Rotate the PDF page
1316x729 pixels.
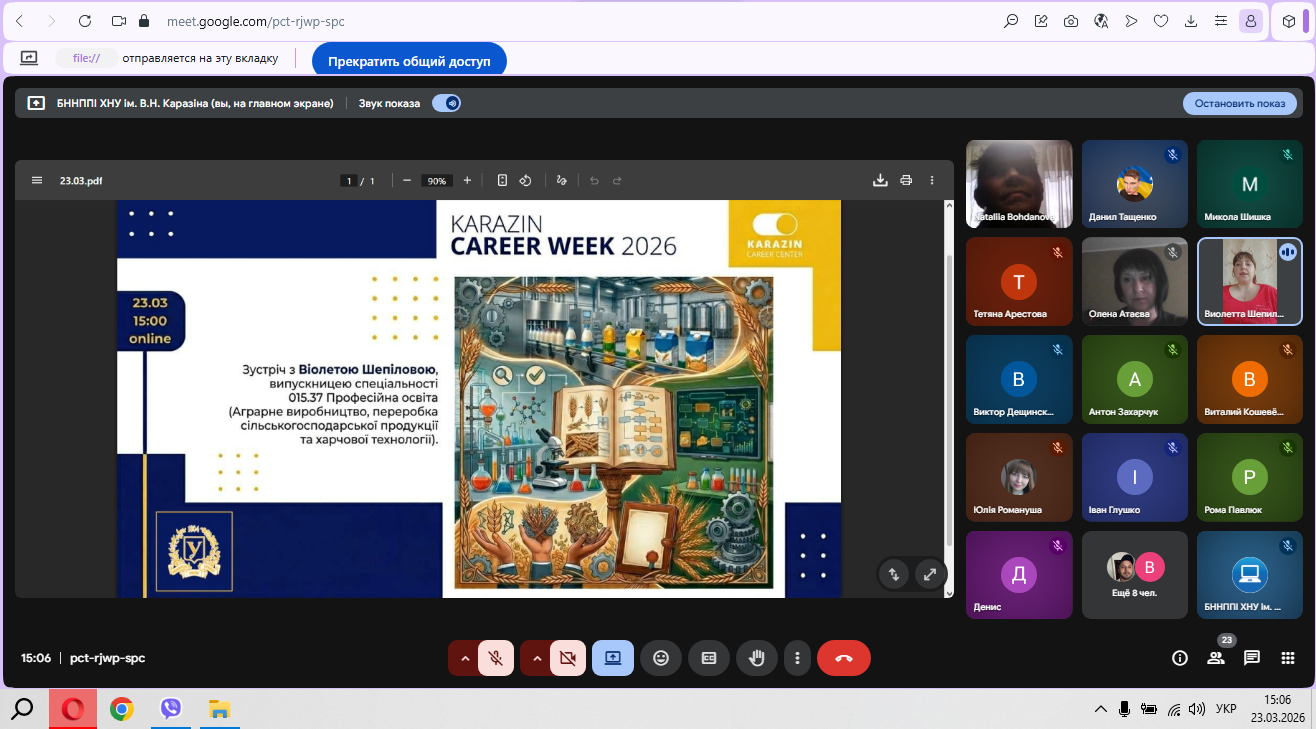526,181
